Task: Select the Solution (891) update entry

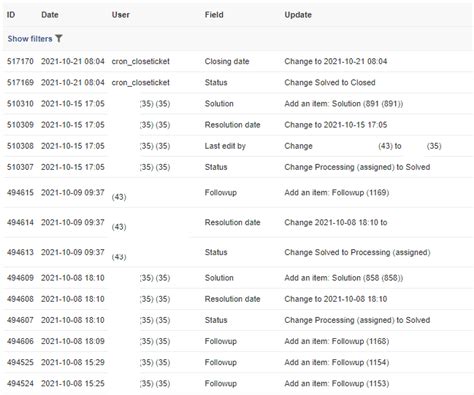Action: coord(344,104)
